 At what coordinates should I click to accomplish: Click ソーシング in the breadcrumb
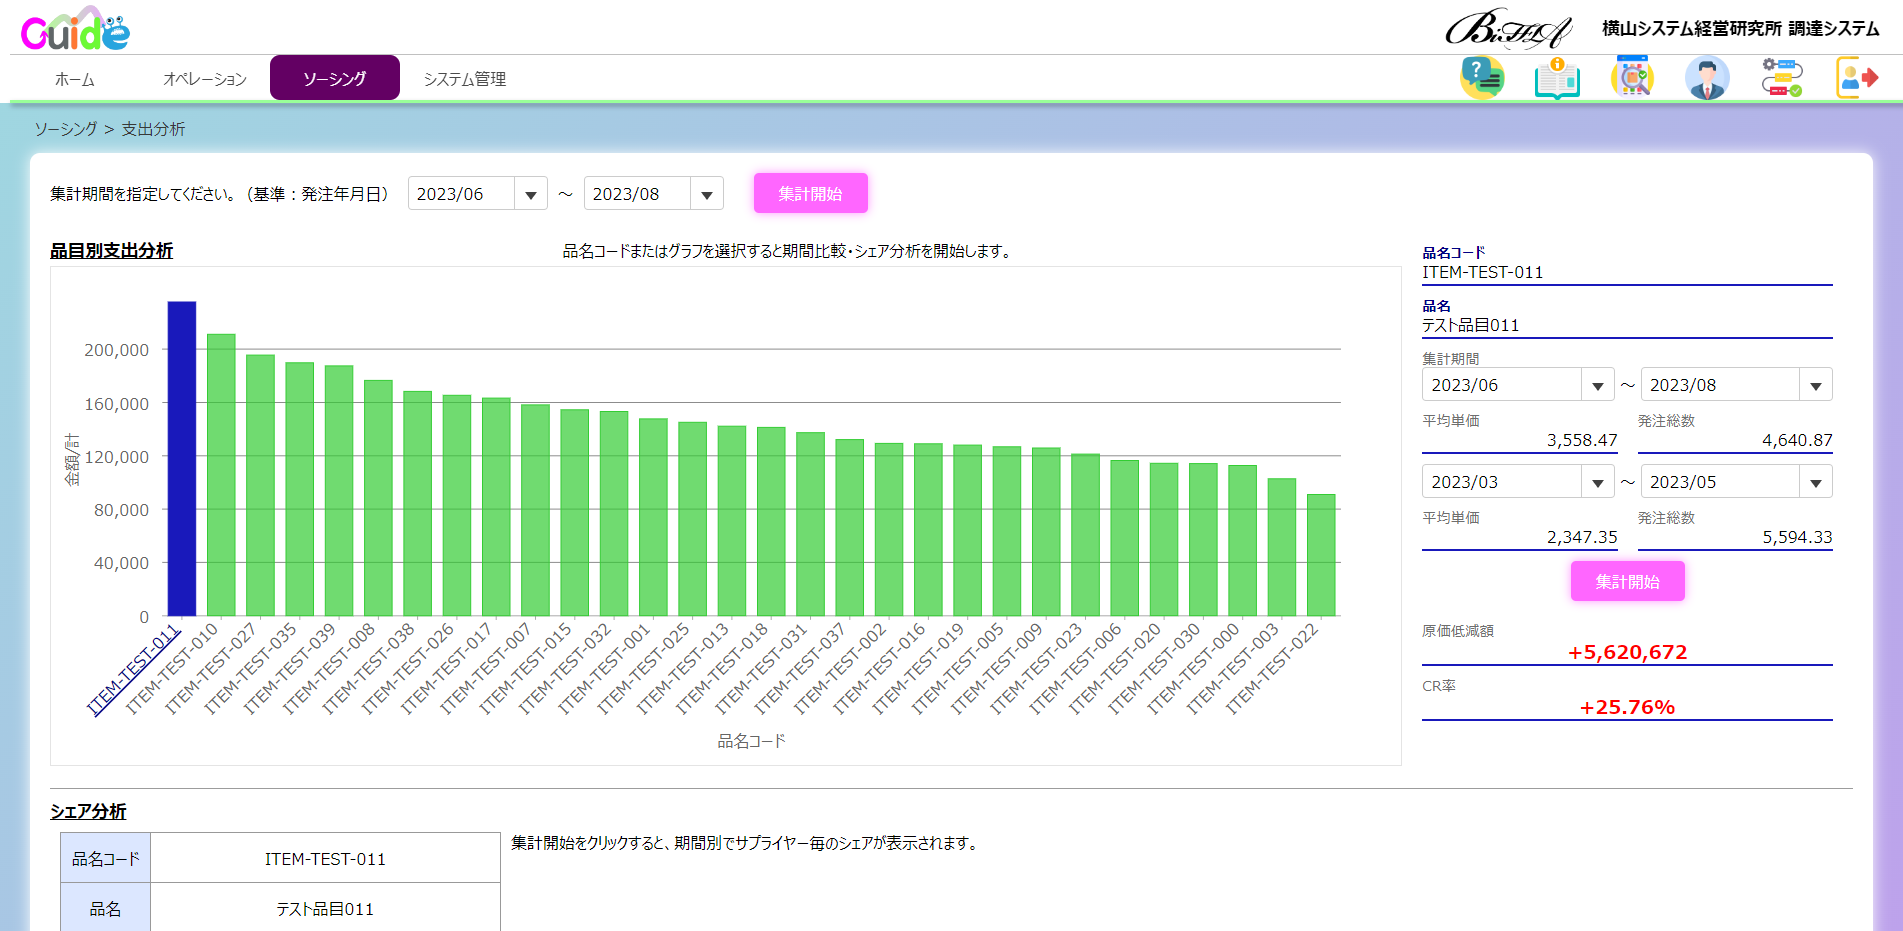(66, 129)
